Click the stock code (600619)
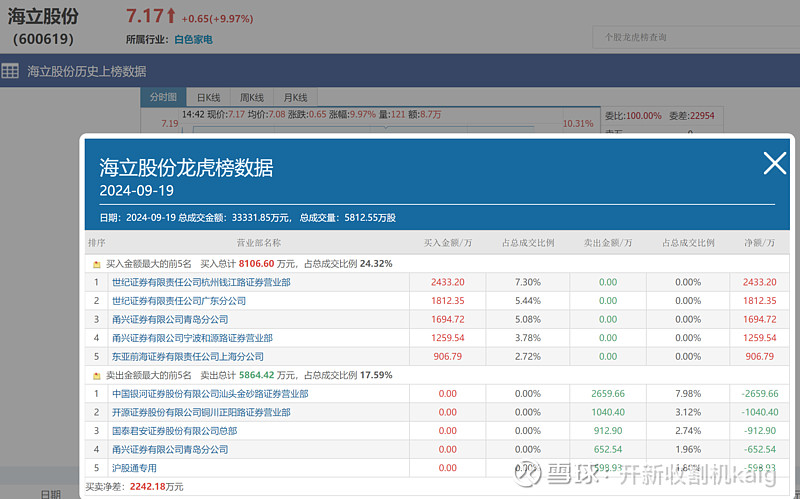800x499 pixels. tap(43, 39)
